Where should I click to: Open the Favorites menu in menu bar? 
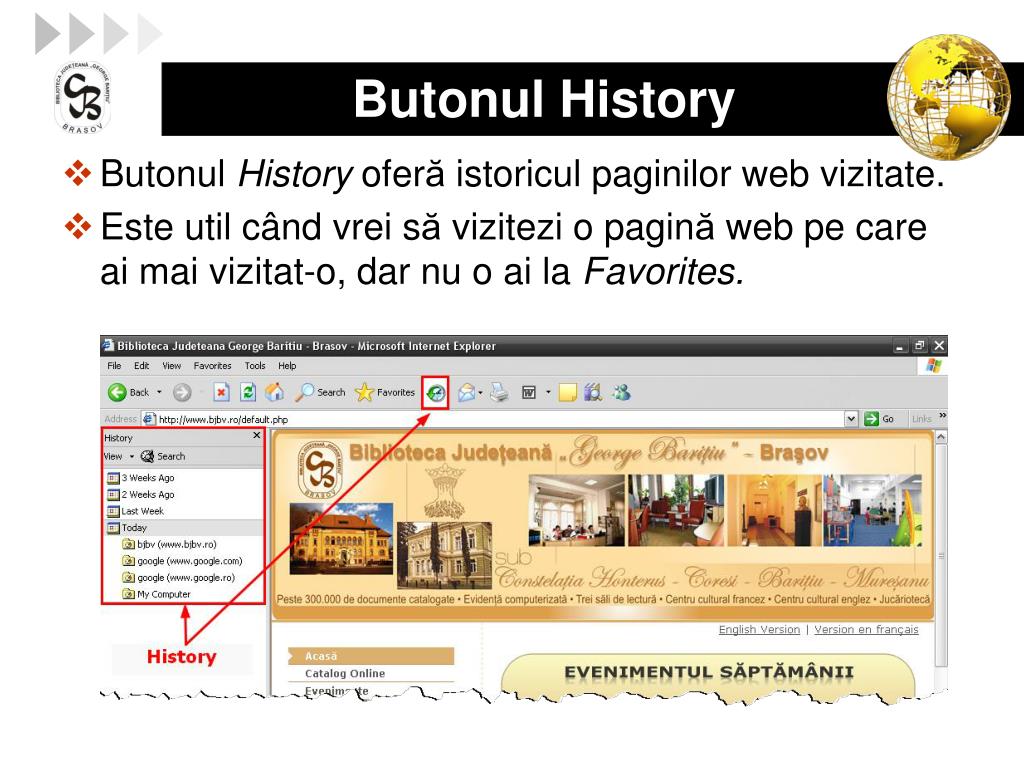click(212, 366)
